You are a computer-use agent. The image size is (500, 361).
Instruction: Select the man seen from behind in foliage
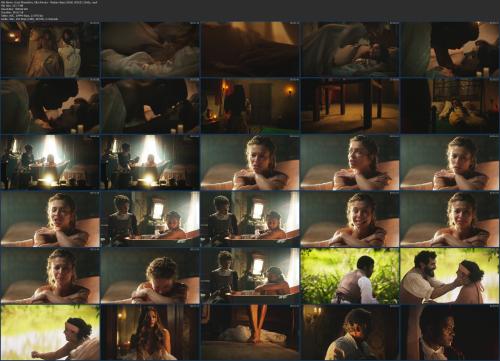coord(350,276)
